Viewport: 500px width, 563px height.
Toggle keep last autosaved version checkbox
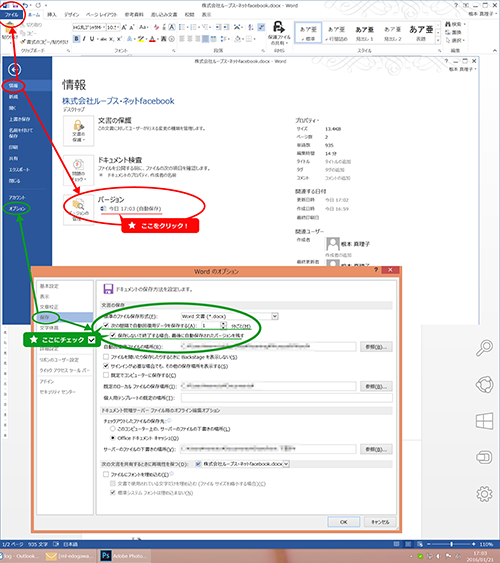113,335
